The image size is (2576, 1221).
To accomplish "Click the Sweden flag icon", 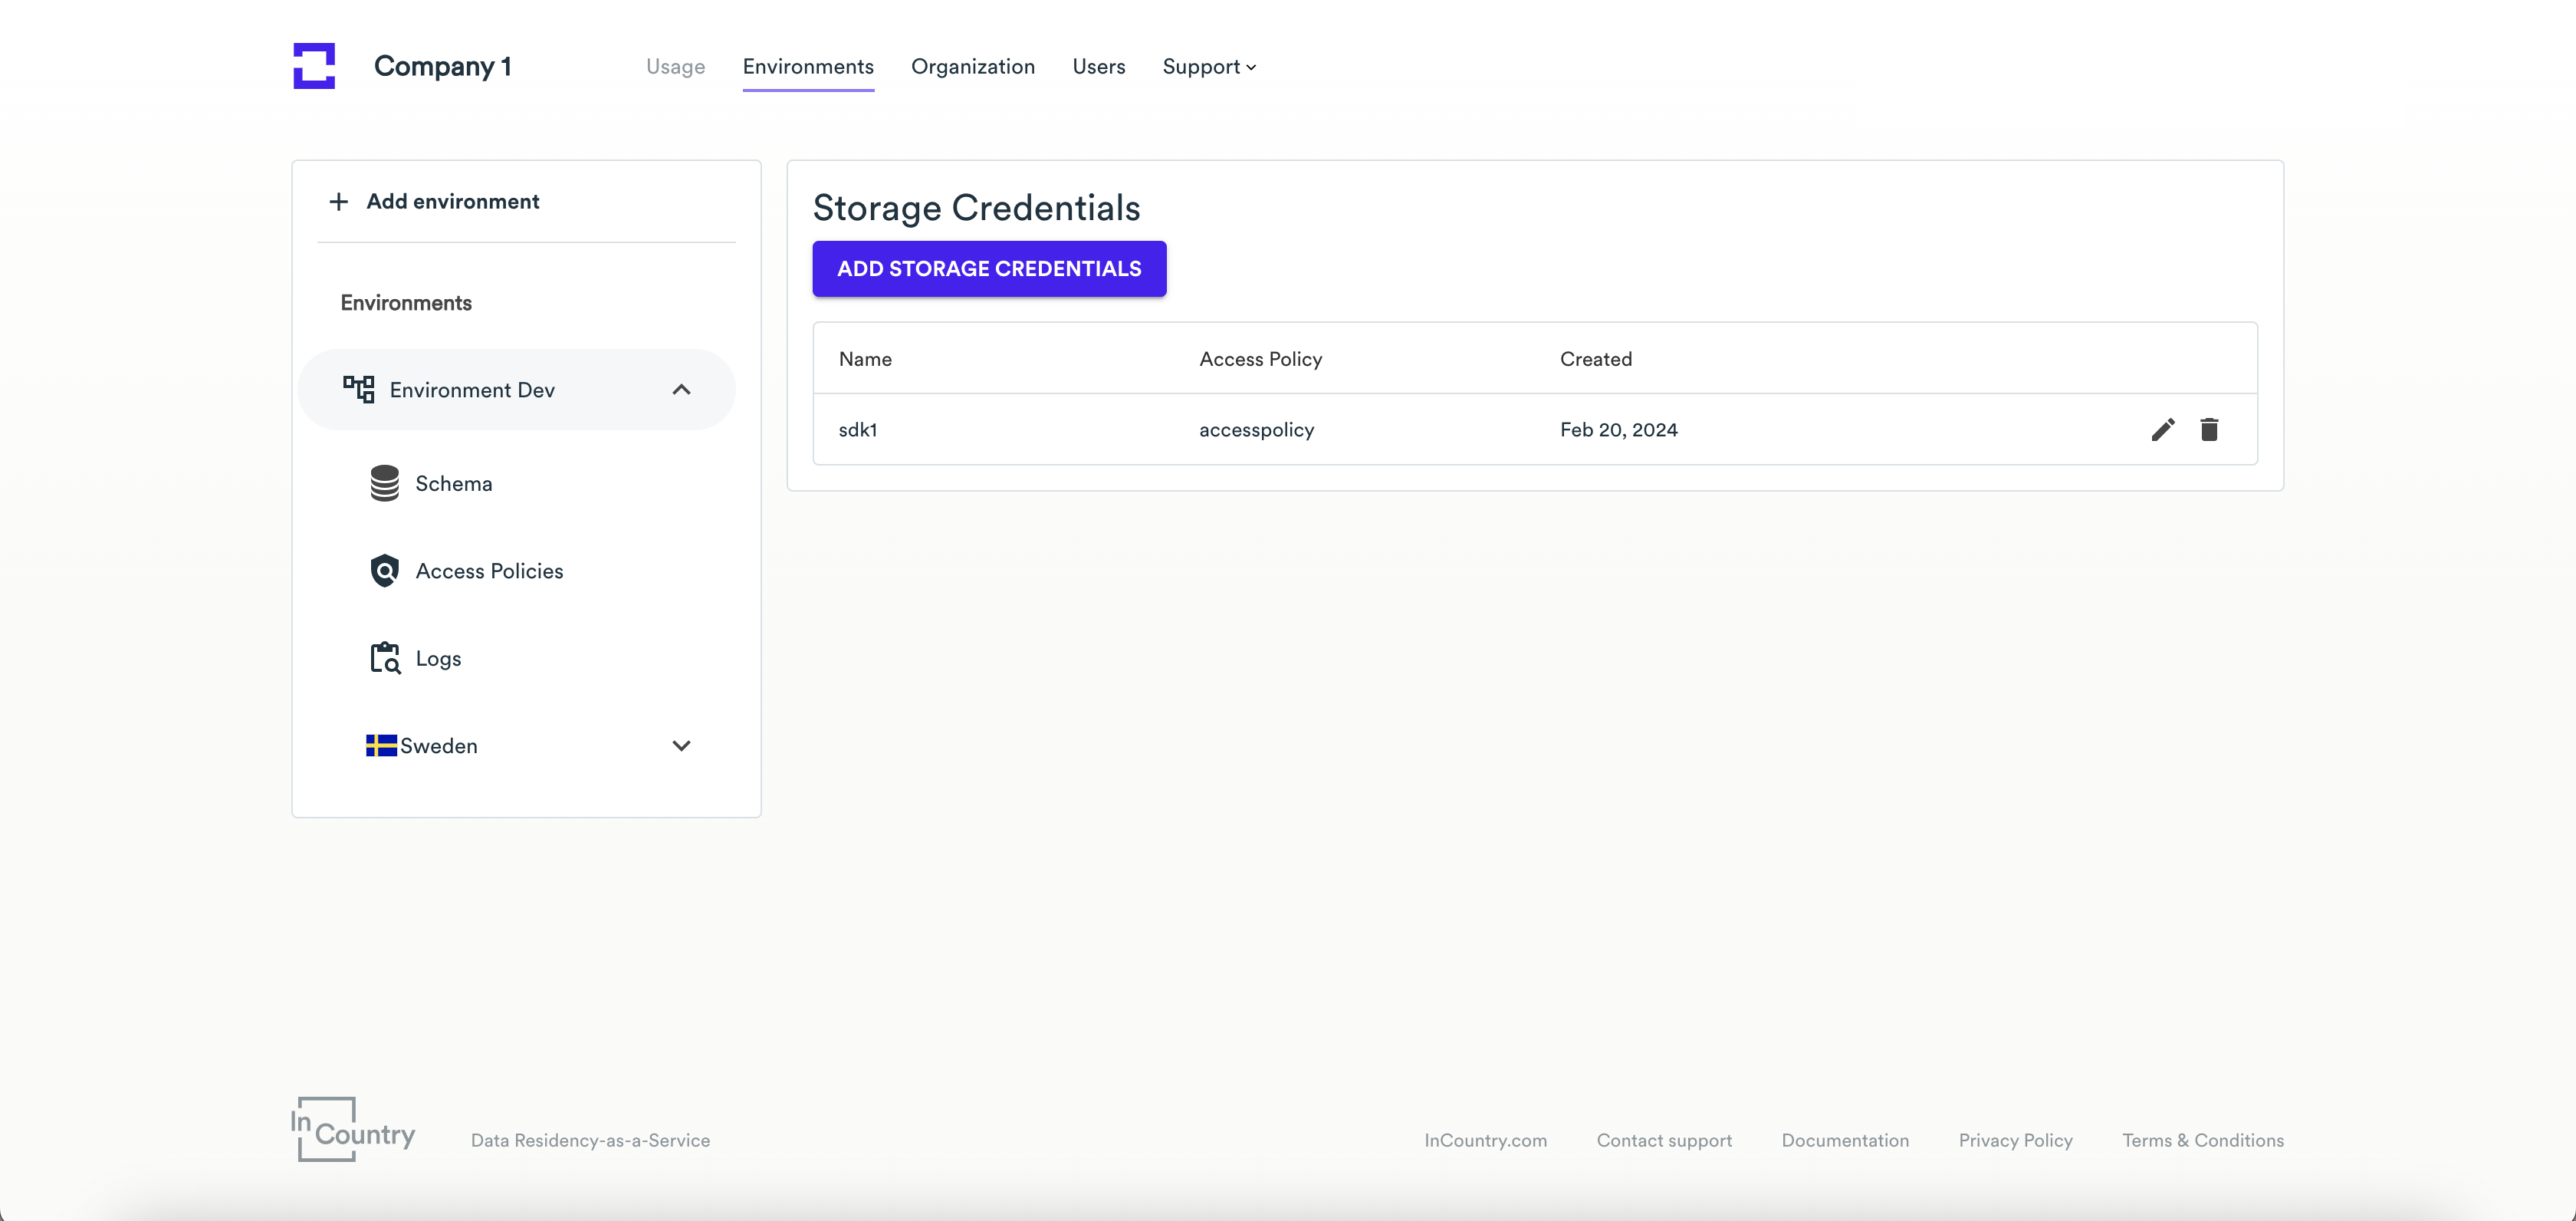I will click(379, 746).
